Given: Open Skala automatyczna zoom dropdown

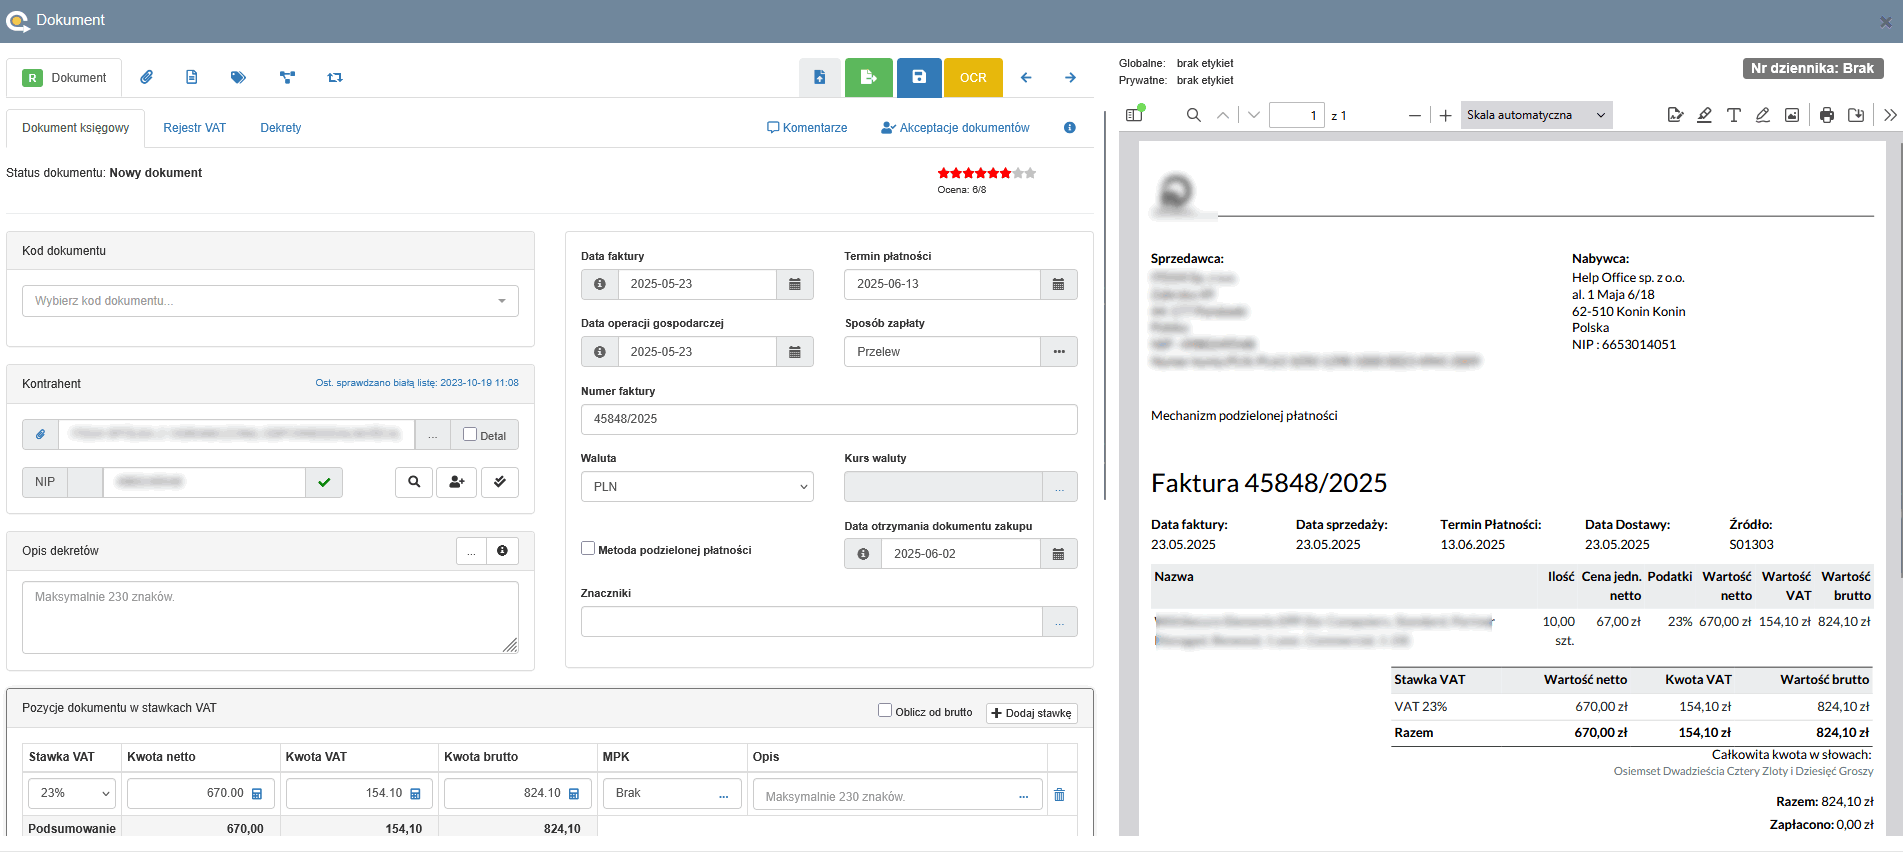Looking at the screenshot, I should pyautogui.click(x=1535, y=115).
